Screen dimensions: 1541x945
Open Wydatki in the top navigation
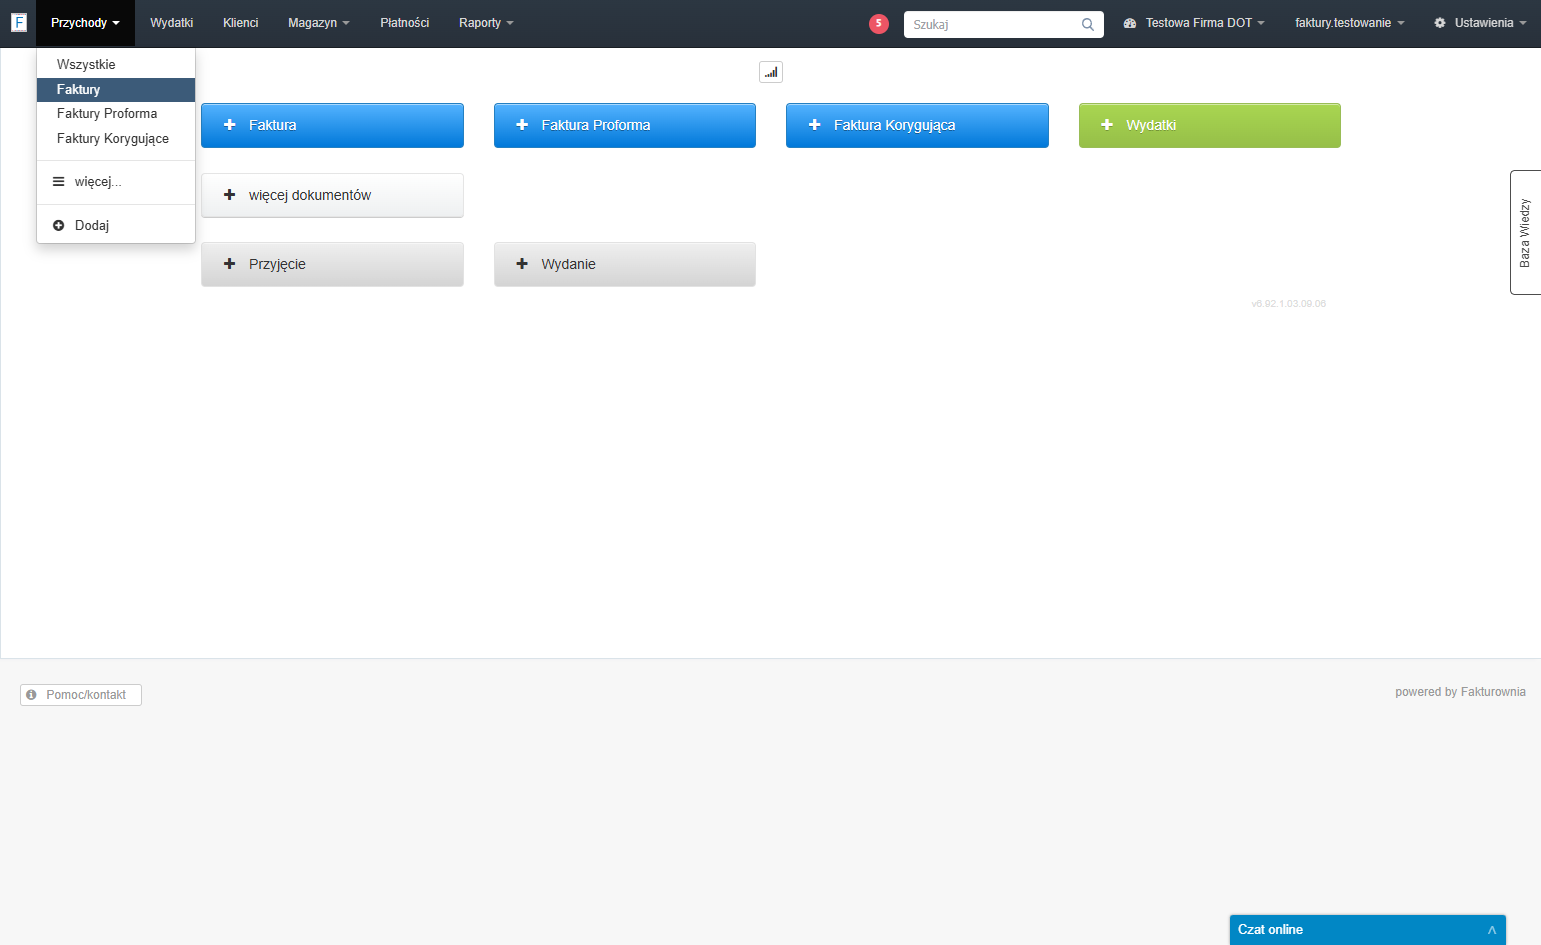click(x=171, y=23)
